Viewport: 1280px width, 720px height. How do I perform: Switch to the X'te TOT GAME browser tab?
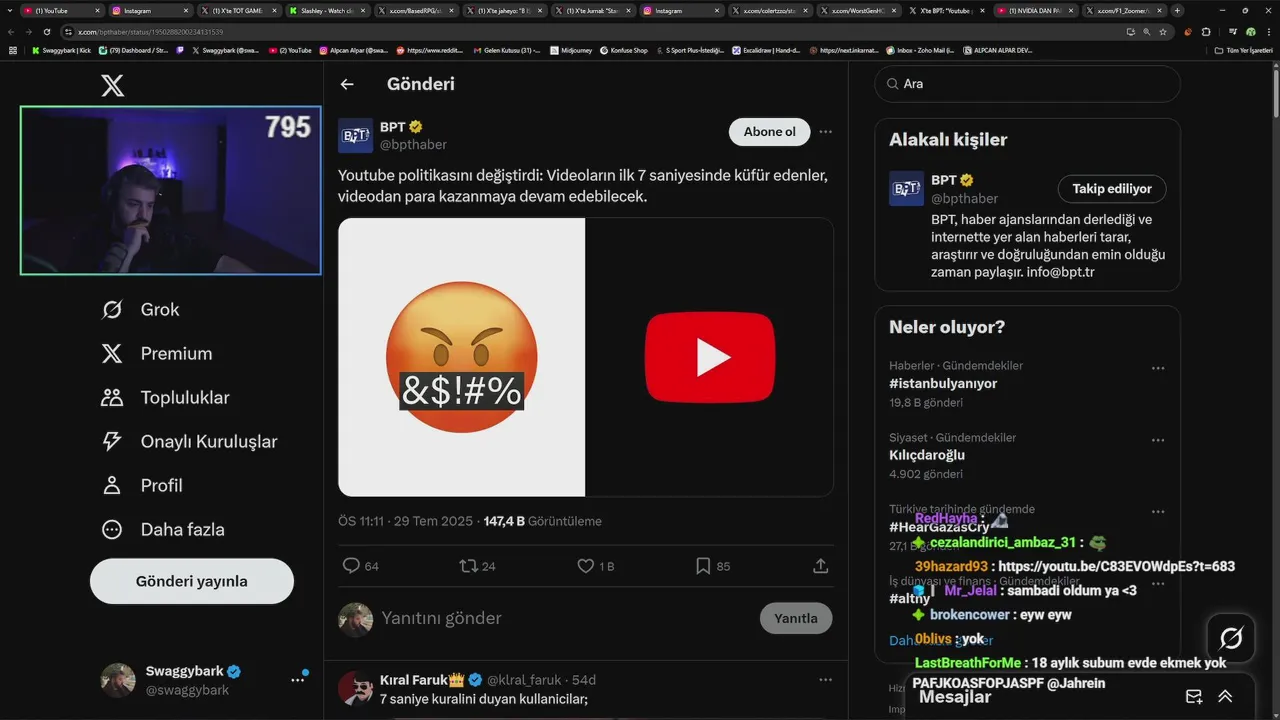241,10
